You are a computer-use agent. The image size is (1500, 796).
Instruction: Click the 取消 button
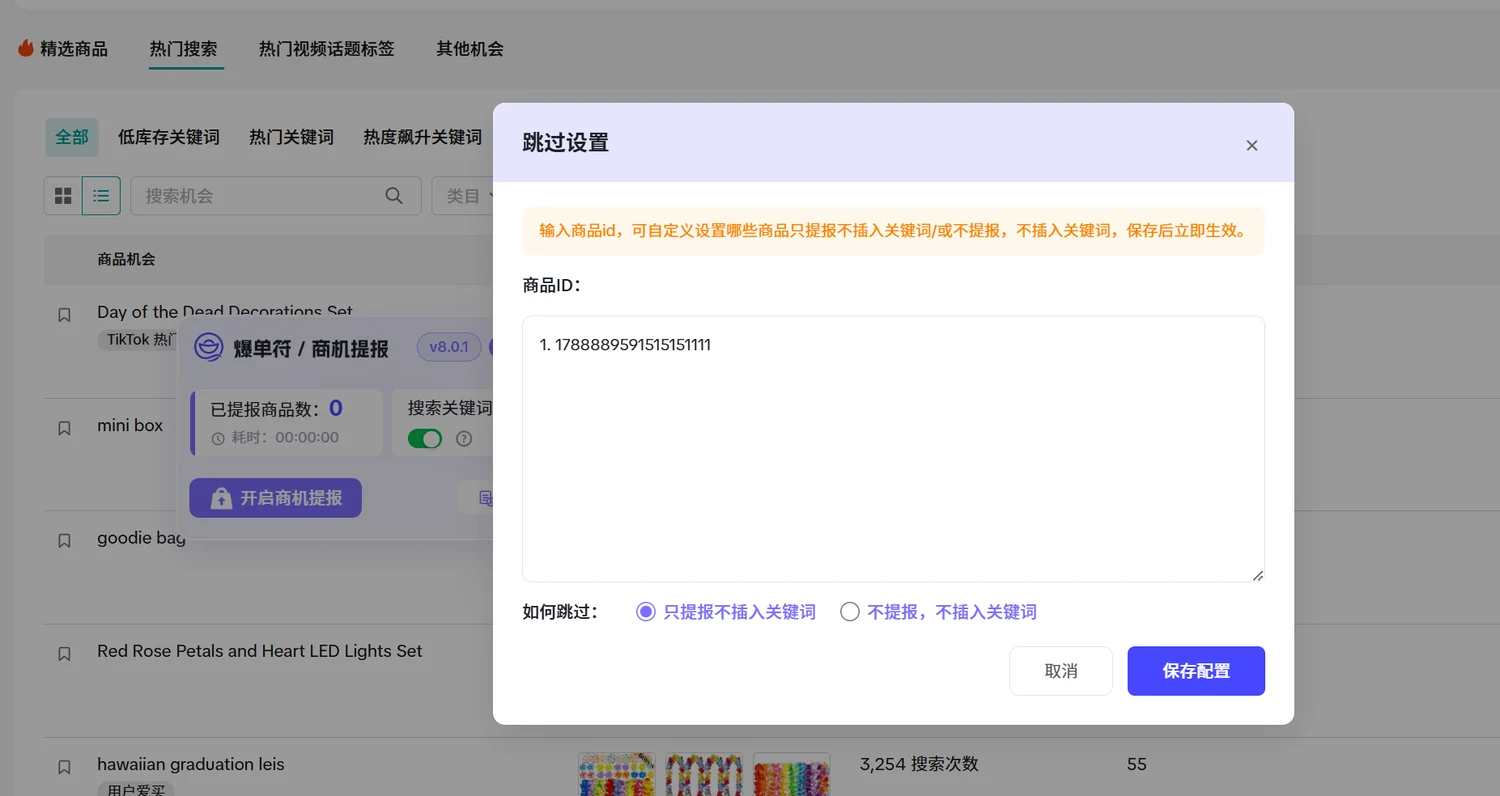click(x=1061, y=671)
